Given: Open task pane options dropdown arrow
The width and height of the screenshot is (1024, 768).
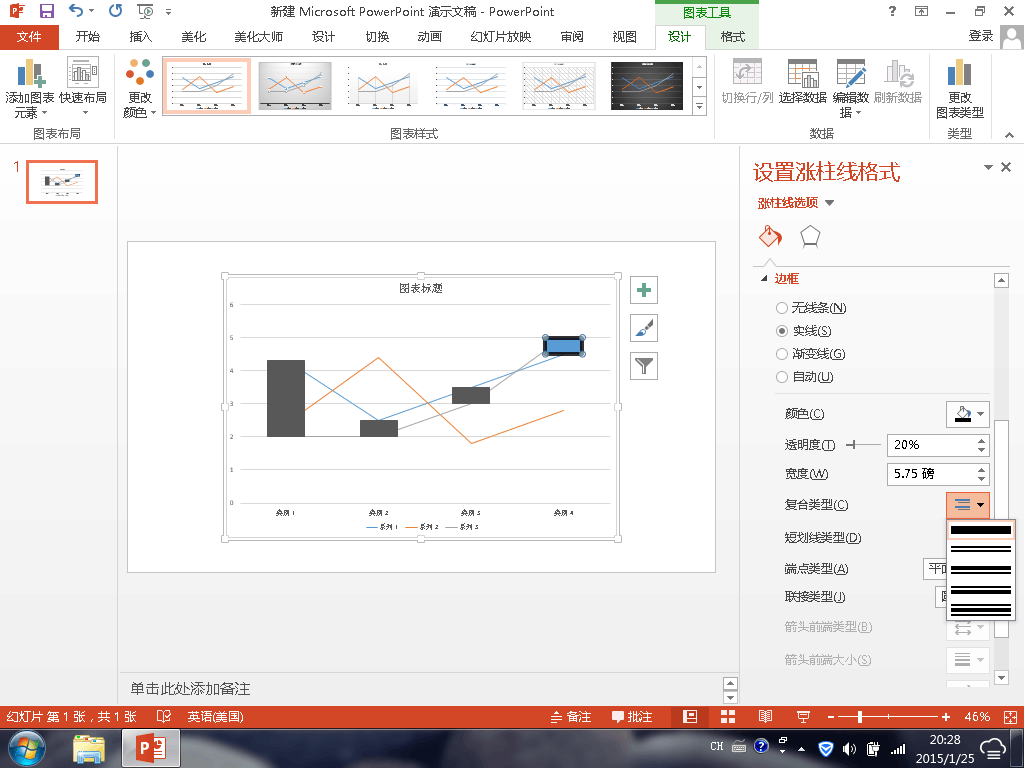Looking at the screenshot, I should [988, 168].
